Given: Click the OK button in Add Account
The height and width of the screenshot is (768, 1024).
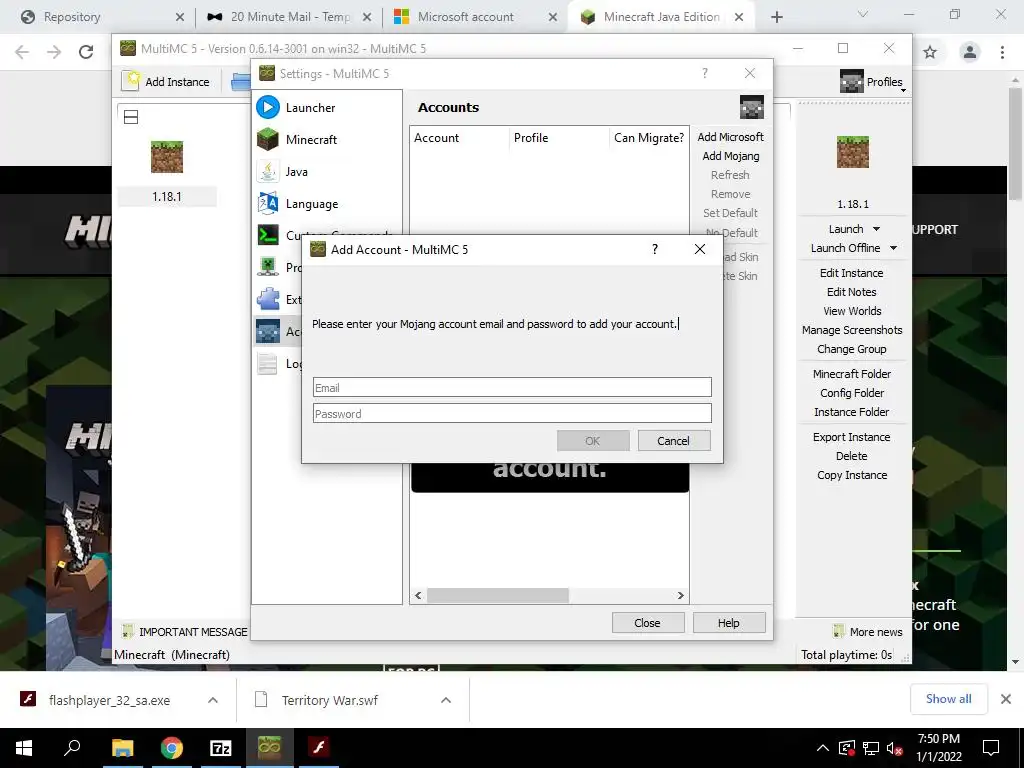Looking at the screenshot, I should pyautogui.click(x=593, y=441).
